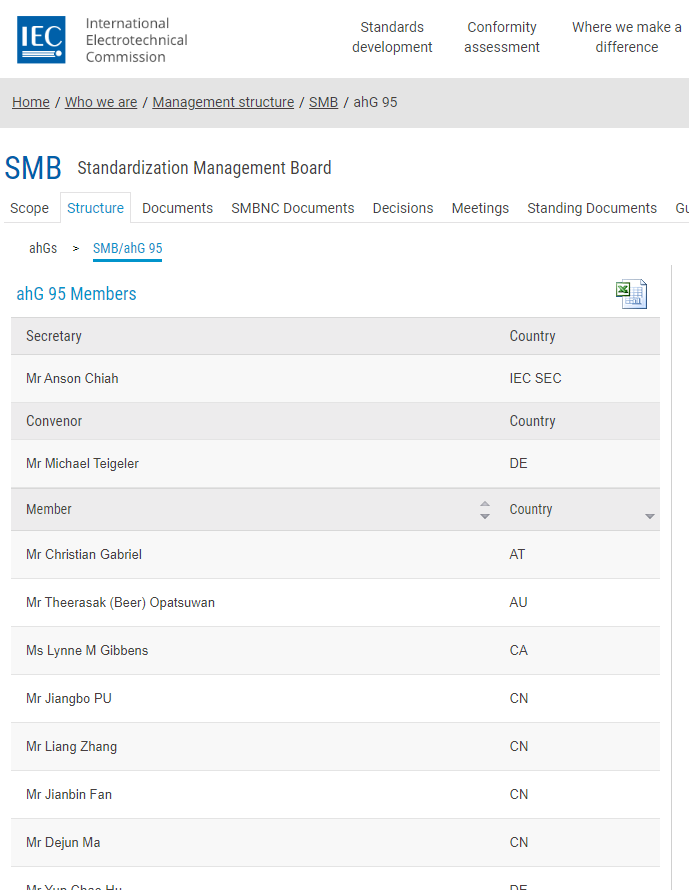Select member Mr Theerasak (Beer) Opatsuwan
Screen dimensions: 689x890
tap(120, 603)
